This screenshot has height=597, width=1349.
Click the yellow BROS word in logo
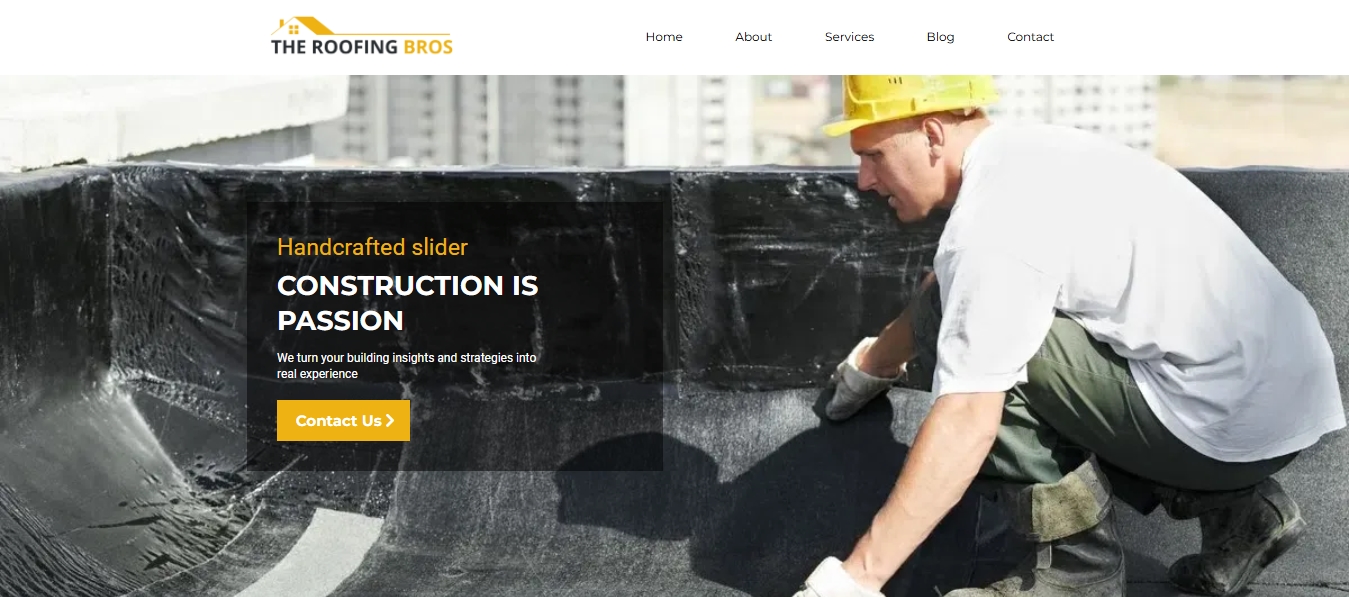428,46
